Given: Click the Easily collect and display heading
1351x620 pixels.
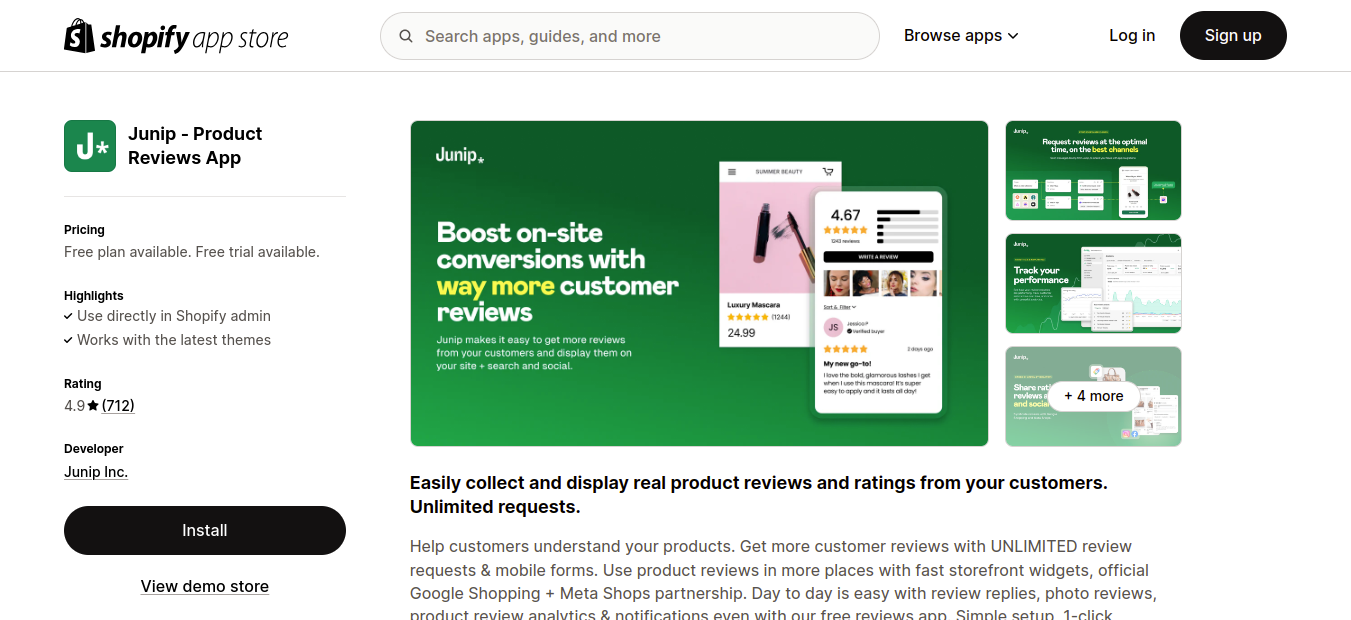Looking at the screenshot, I should coord(759,495).
